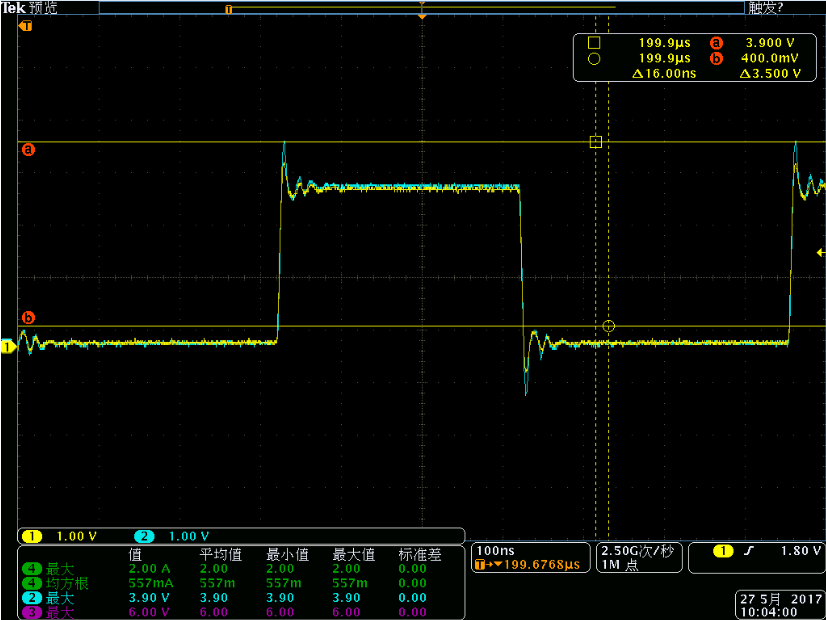The height and width of the screenshot is (620, 826).
Task: Click the 6.00 V channel 3 max value
Action: coord(149,612)
